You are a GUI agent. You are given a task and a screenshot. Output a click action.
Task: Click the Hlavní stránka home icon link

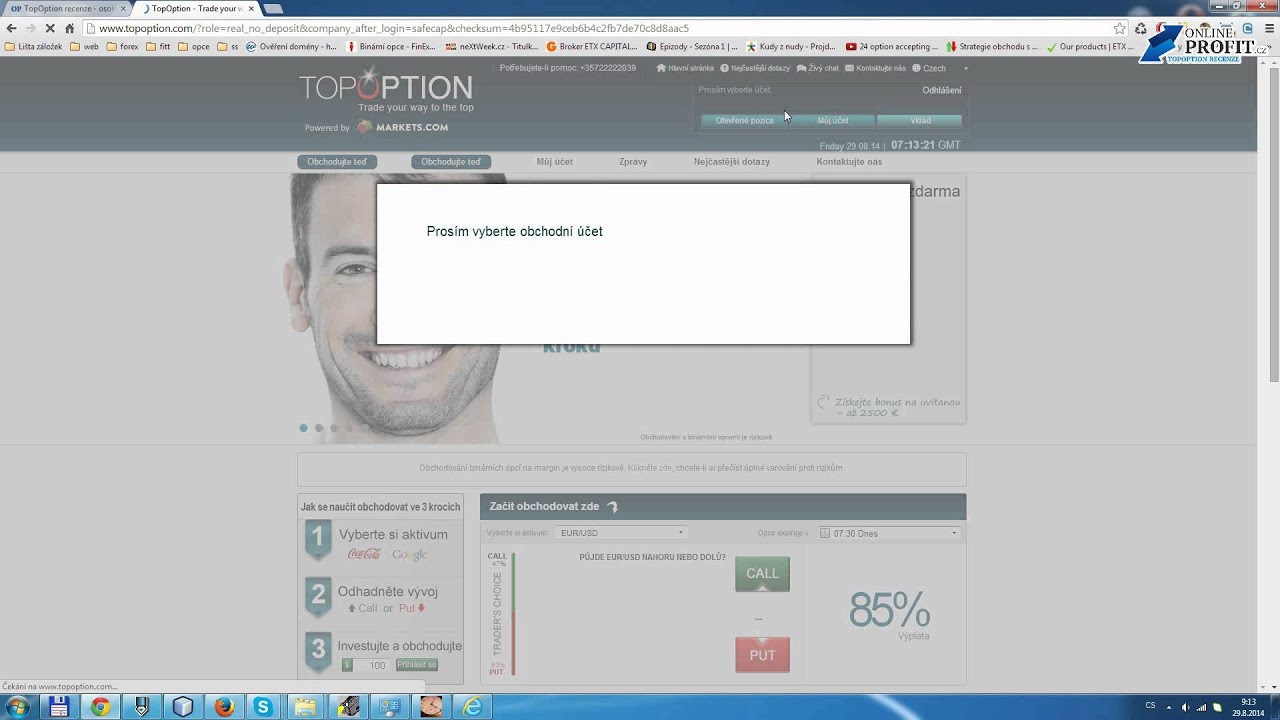click(685, 68)
